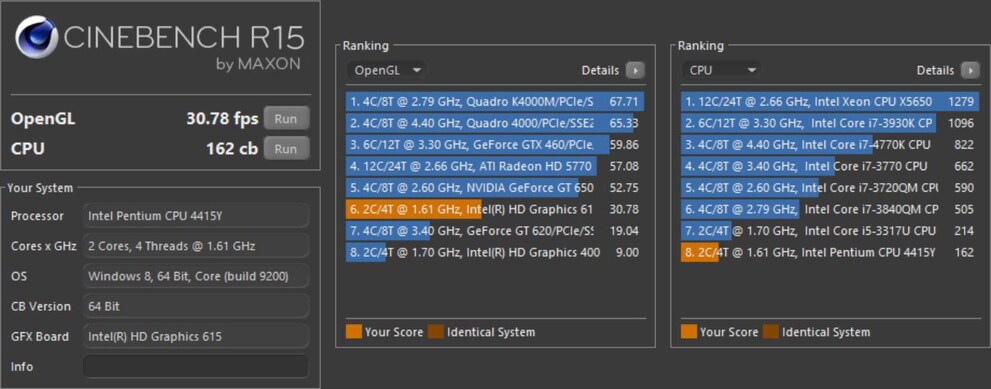Click Identical System swatch in CPU panel

[770, 331]
